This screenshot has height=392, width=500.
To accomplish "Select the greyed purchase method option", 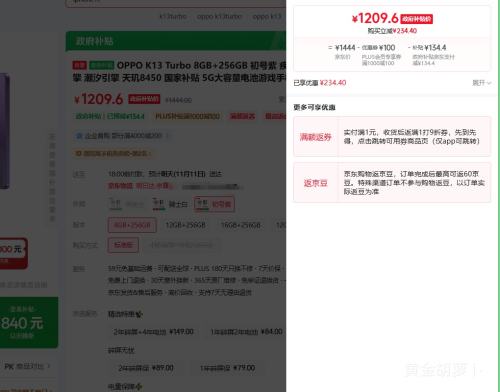I will [x=181, y=245].
